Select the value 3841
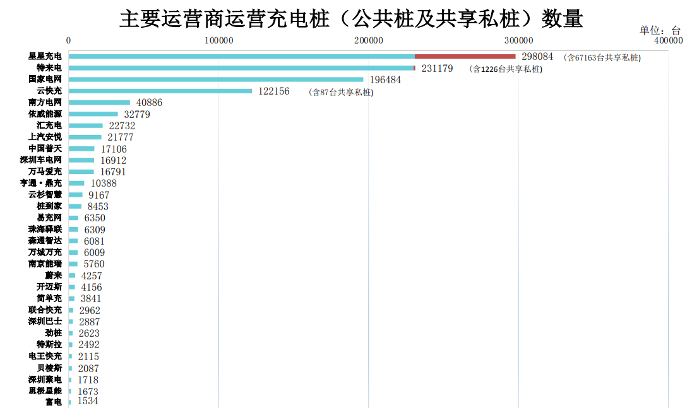This screenshot has width=695, height=420. pos(91,299)
